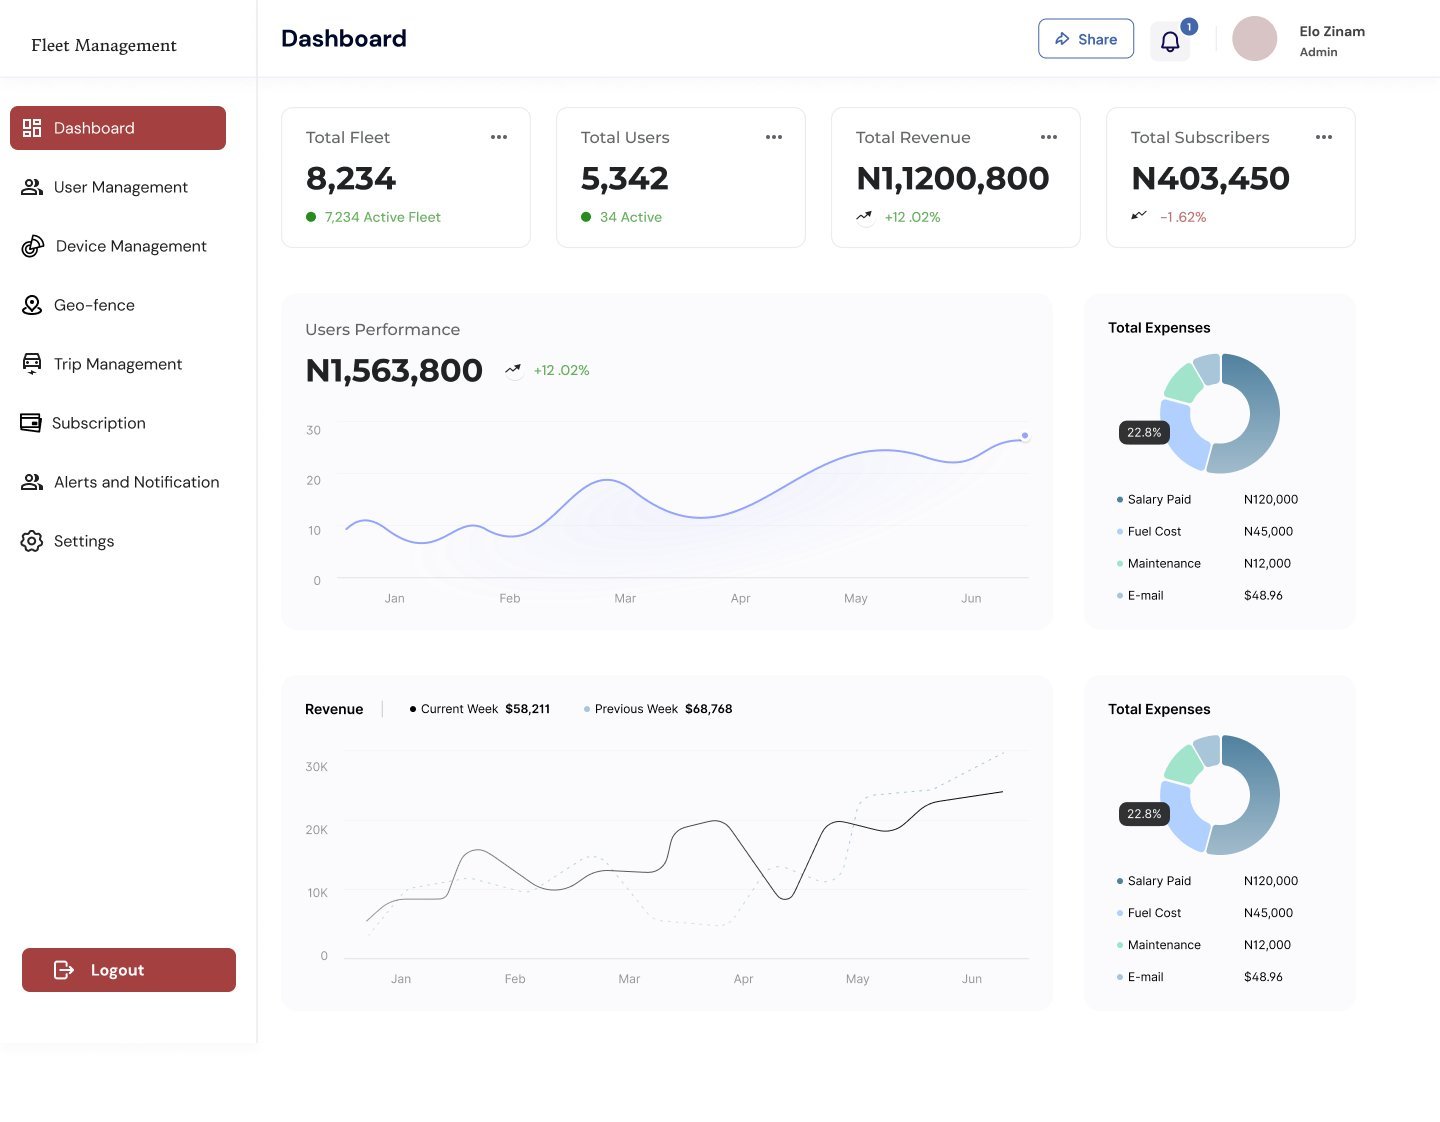1440x1122 pixels.
Task: Click the lower donut chart 22.8% label
Action: pyautogui.click(x=1144, y=814)
